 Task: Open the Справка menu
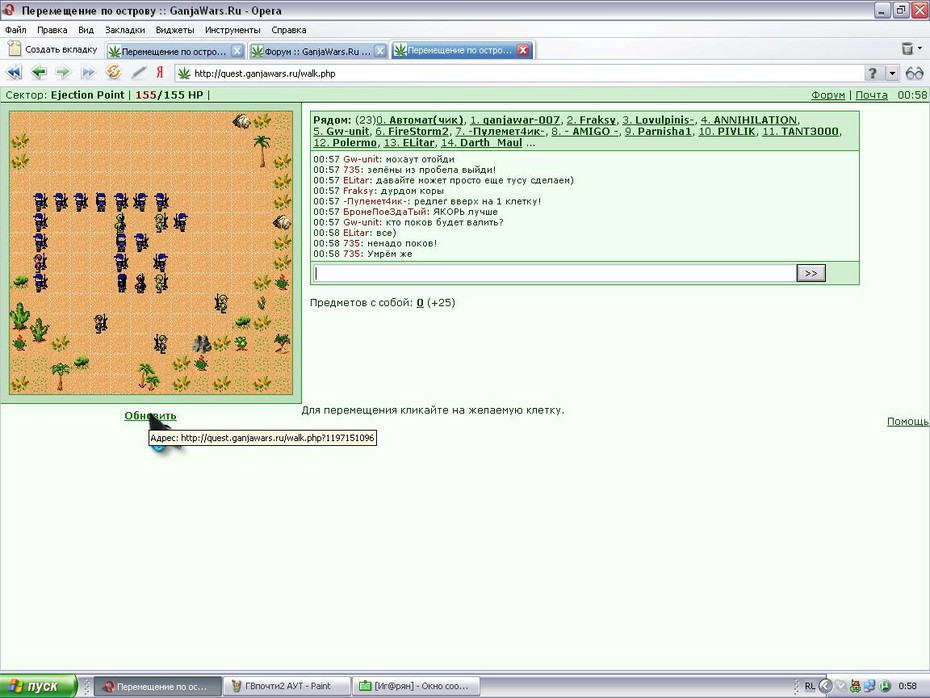point(289,30)
